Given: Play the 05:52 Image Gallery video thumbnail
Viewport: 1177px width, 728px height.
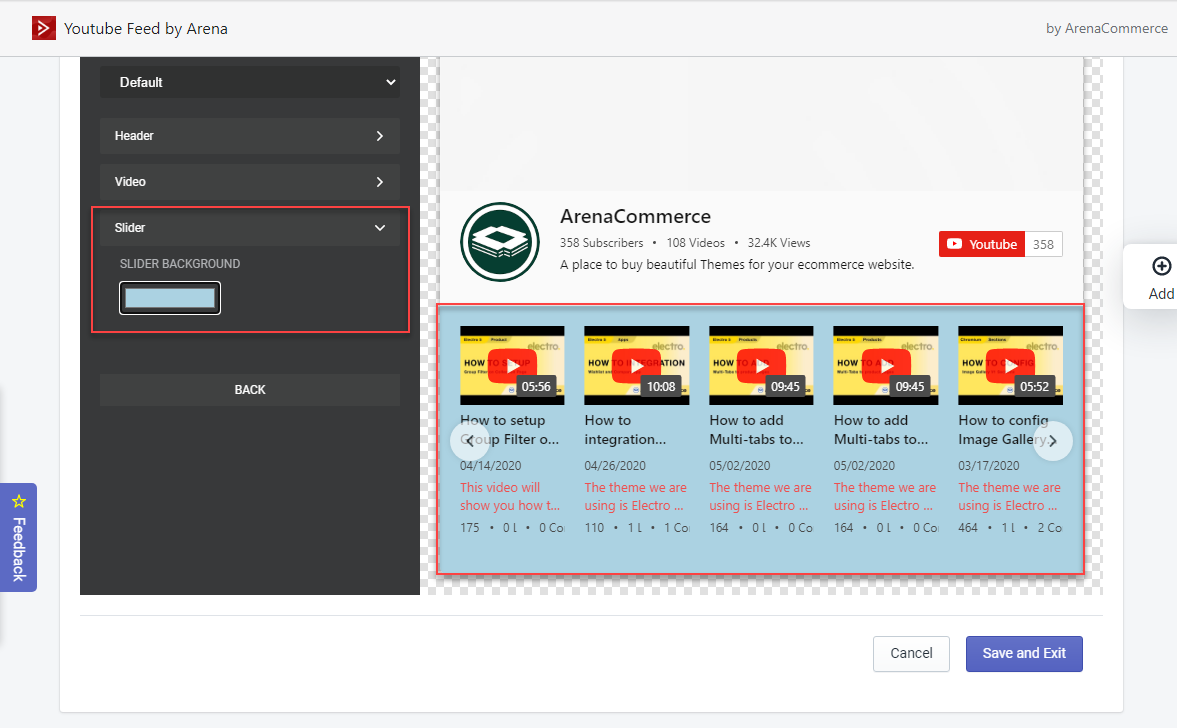Looking at the screenshot, I should pyautogui.click(x=1010, y=366).
